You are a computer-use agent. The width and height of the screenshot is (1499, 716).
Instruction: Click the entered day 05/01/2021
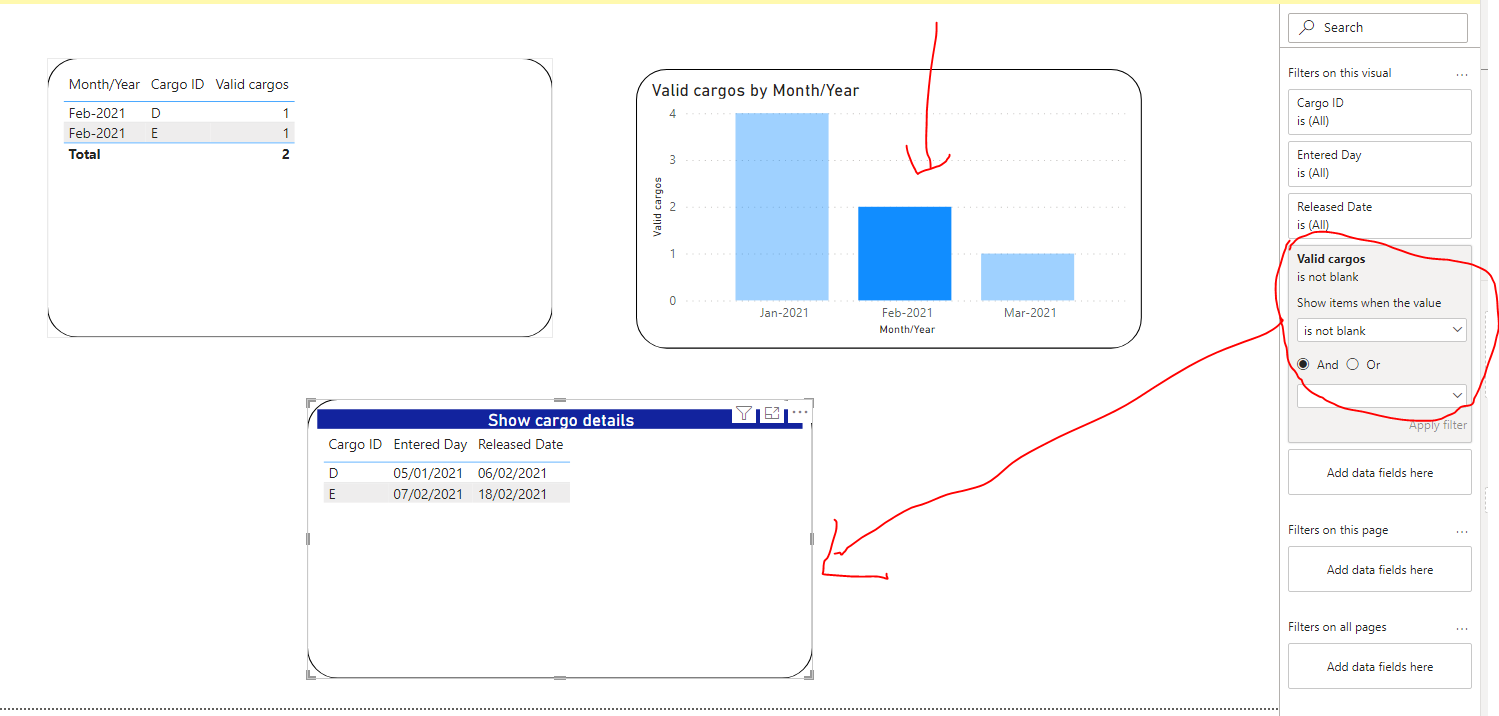point(428,473)
